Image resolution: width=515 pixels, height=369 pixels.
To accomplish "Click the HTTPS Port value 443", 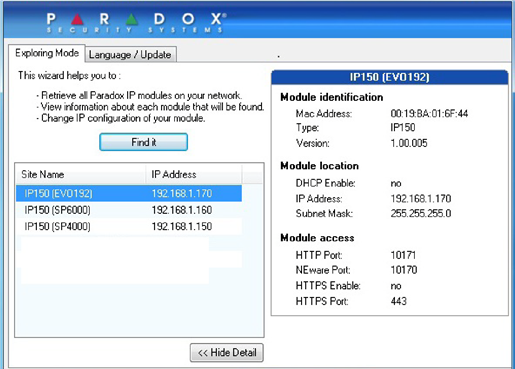I will click(398, 301).
